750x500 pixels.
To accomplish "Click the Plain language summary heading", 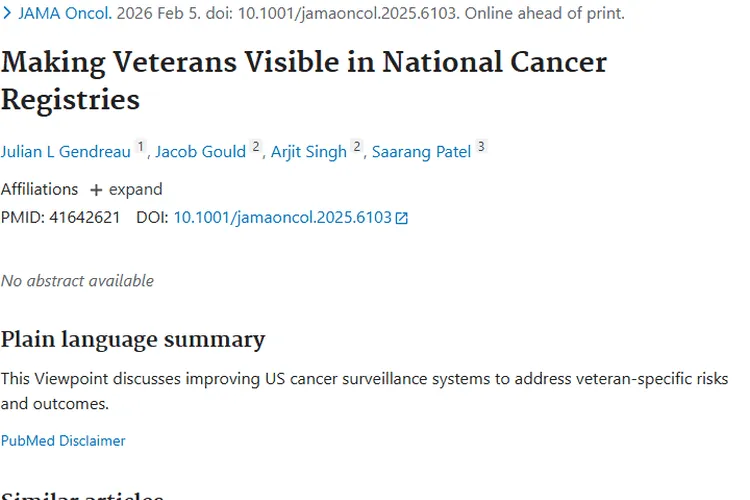I will pos(133,340).
